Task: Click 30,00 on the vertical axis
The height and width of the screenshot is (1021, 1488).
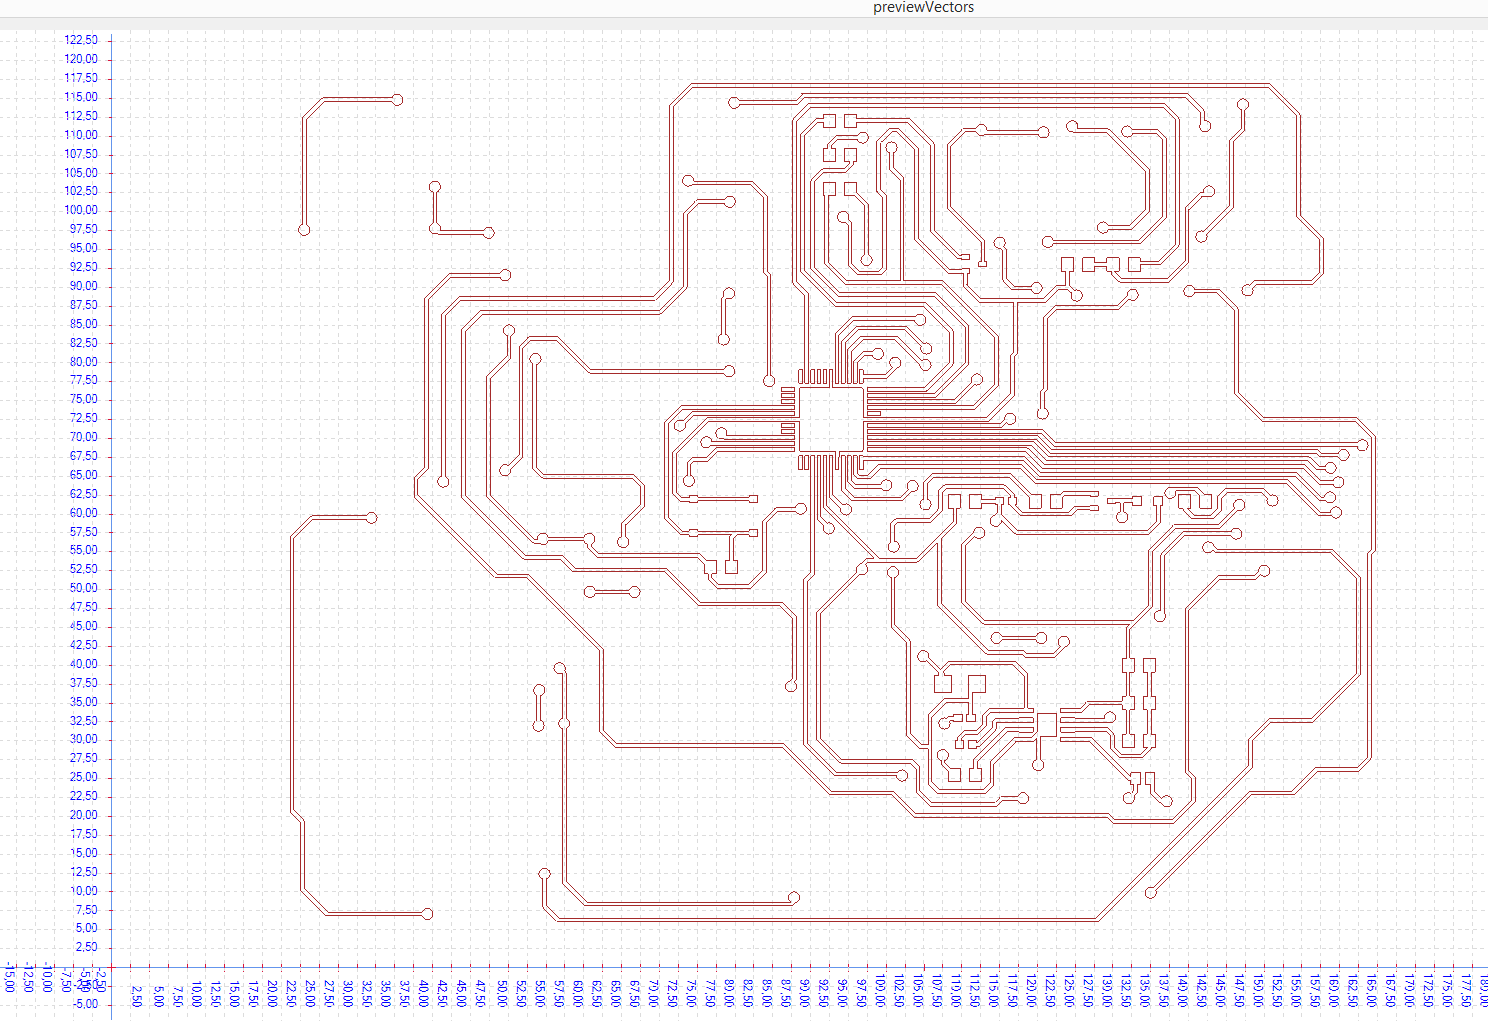Action: pos(84,739)
